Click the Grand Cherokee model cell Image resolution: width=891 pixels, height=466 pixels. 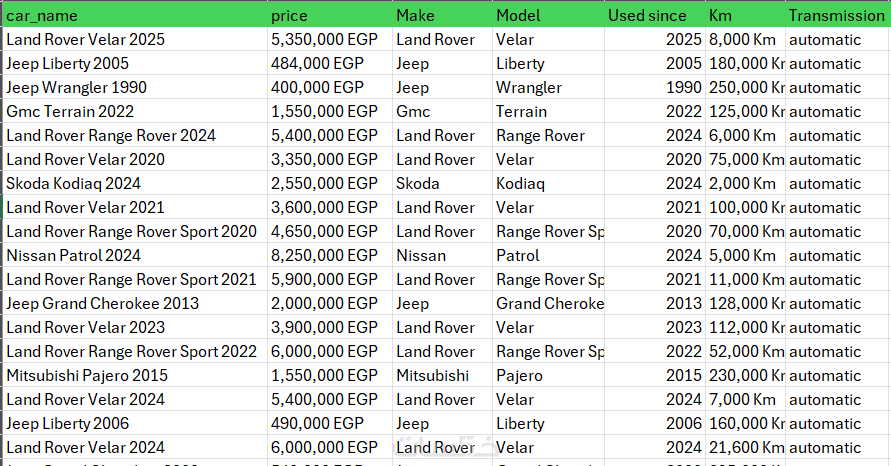point(549,304)
